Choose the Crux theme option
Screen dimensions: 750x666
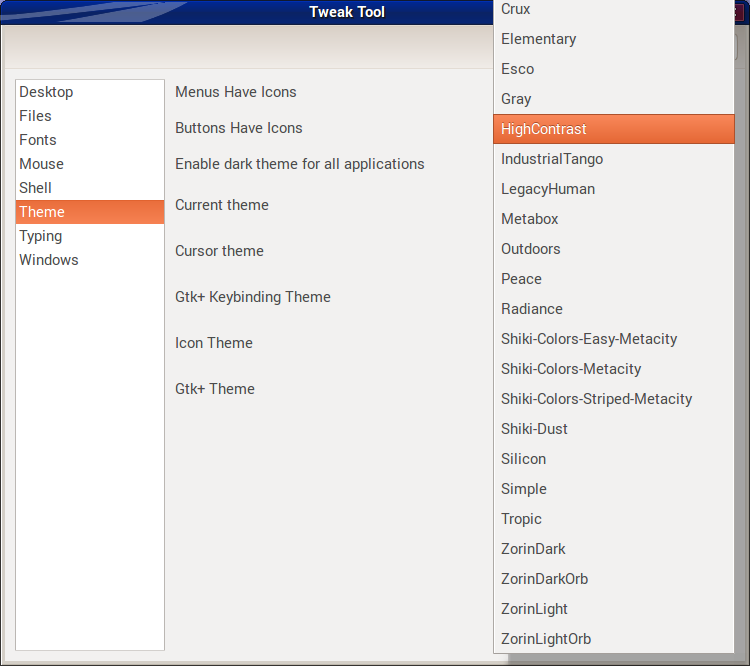click(x=516, y=9)
